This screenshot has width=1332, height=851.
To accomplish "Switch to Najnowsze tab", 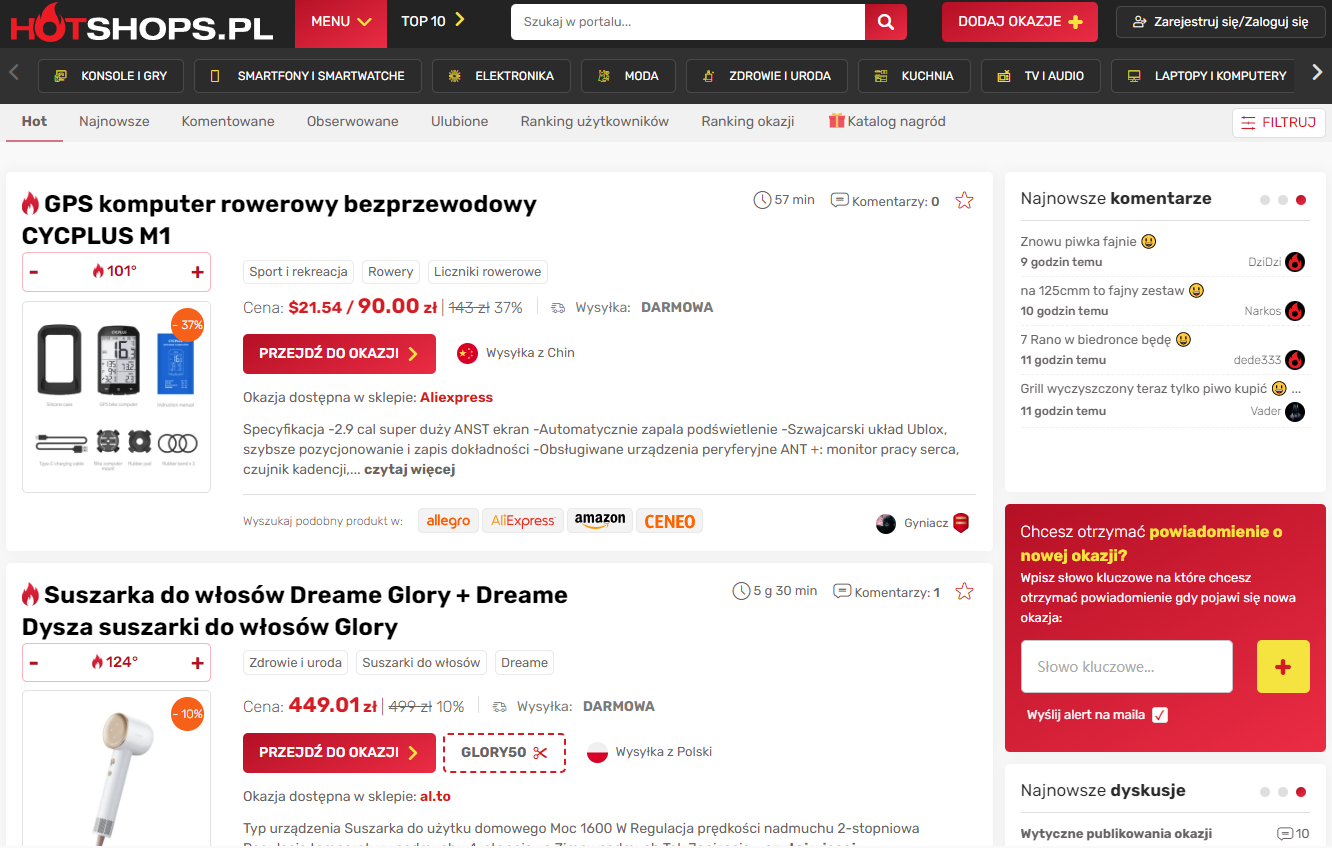I will (114, 121).
